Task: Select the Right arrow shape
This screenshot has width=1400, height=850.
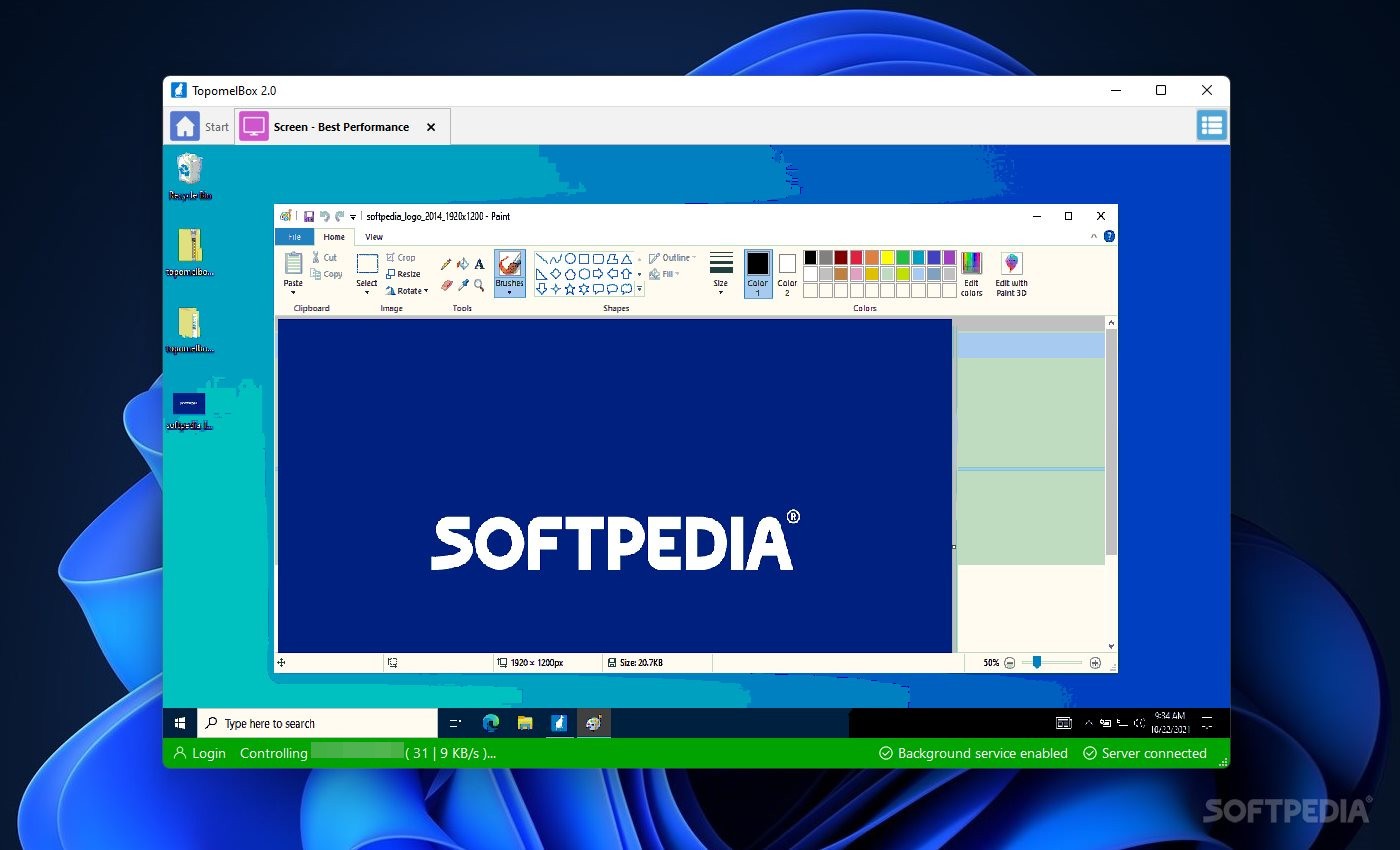Action: point(598,274)
